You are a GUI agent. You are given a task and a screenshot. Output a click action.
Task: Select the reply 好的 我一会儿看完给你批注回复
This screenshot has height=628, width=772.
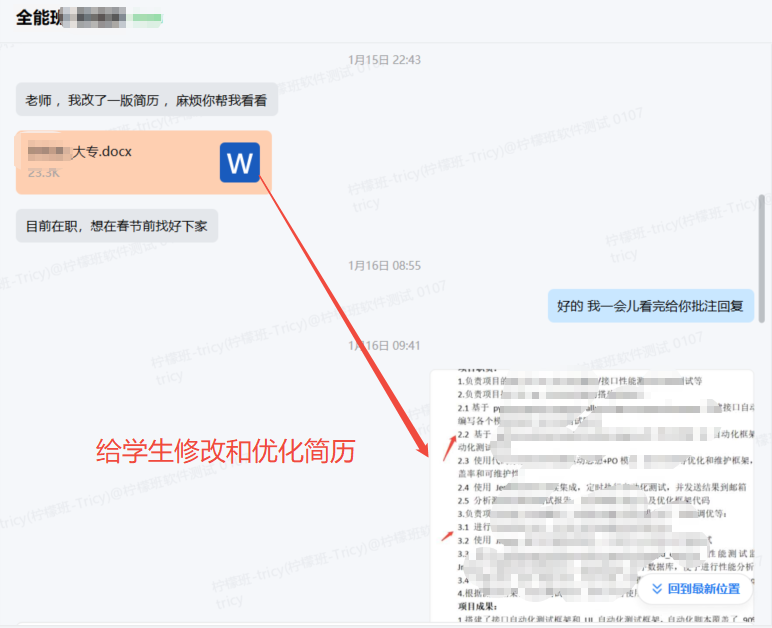(650, 306)
